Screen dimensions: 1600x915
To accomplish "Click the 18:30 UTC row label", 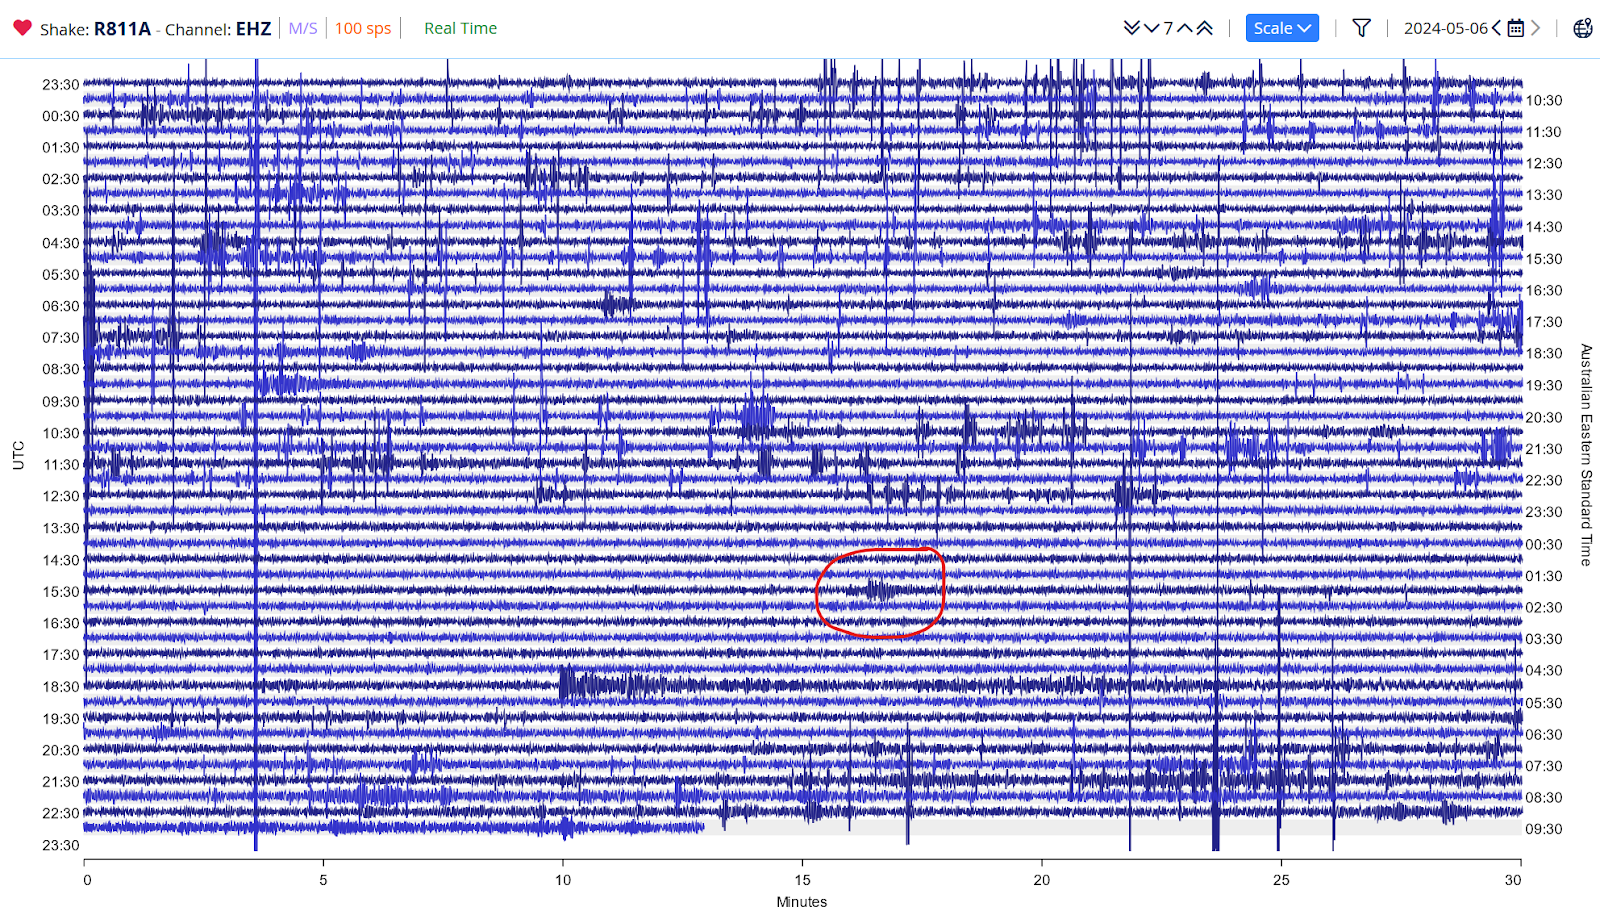I will [x=60, y=687].
